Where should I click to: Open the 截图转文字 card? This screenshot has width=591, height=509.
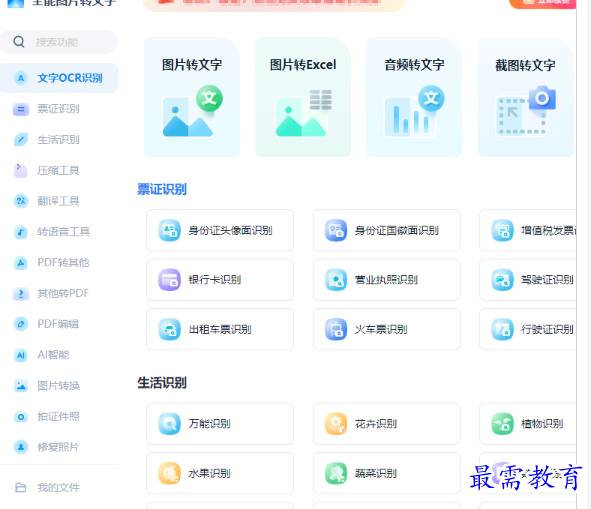[525, 97]
